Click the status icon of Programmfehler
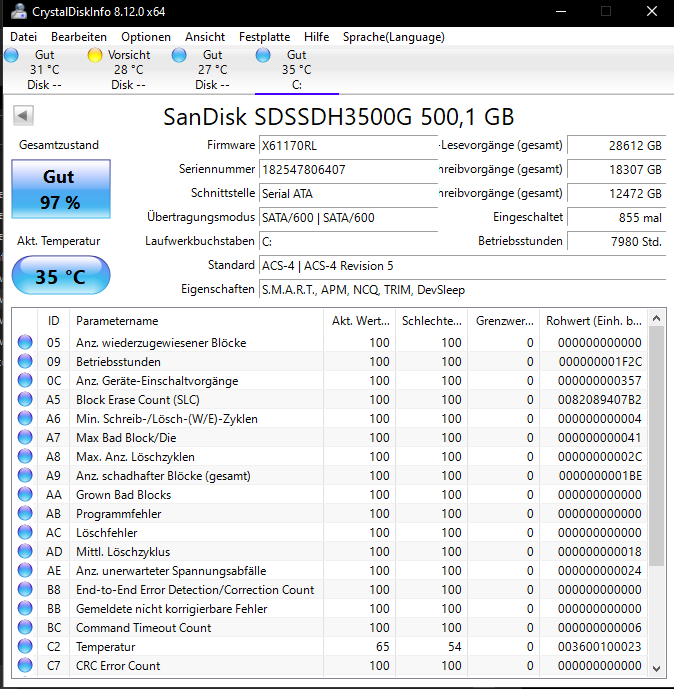 coord(25,513)
